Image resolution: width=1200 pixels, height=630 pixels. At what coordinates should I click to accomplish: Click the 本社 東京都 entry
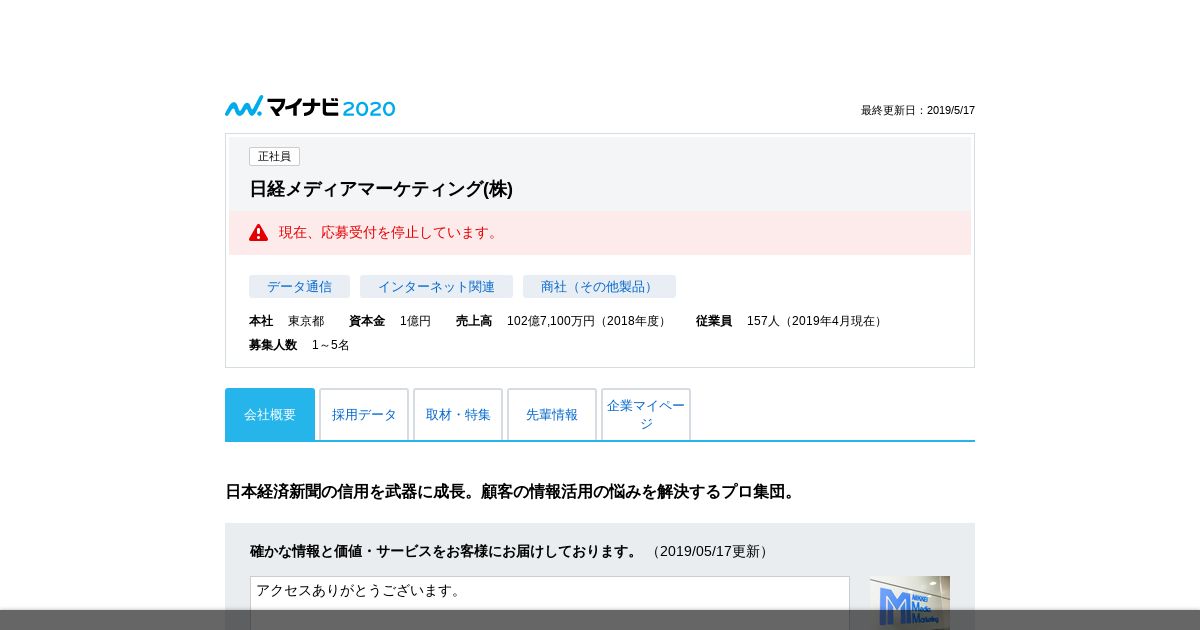(286, 321)
